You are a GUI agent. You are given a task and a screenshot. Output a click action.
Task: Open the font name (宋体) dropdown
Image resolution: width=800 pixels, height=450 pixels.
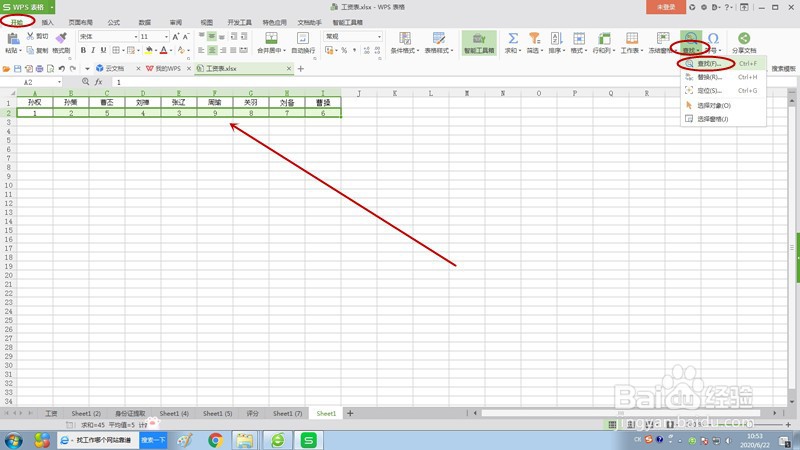(136, 37)
